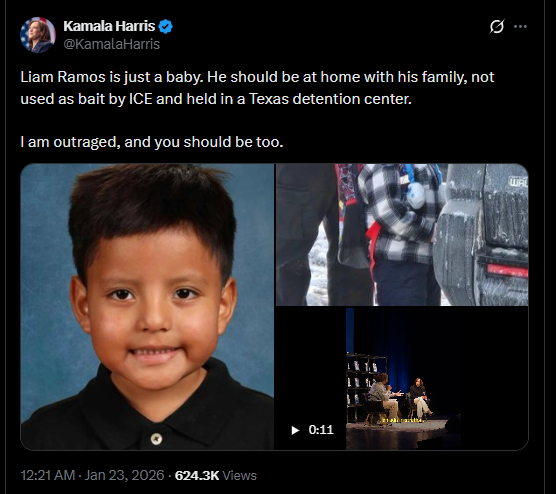Click the name Liam Ramos in the post

(x=63, y=77)
